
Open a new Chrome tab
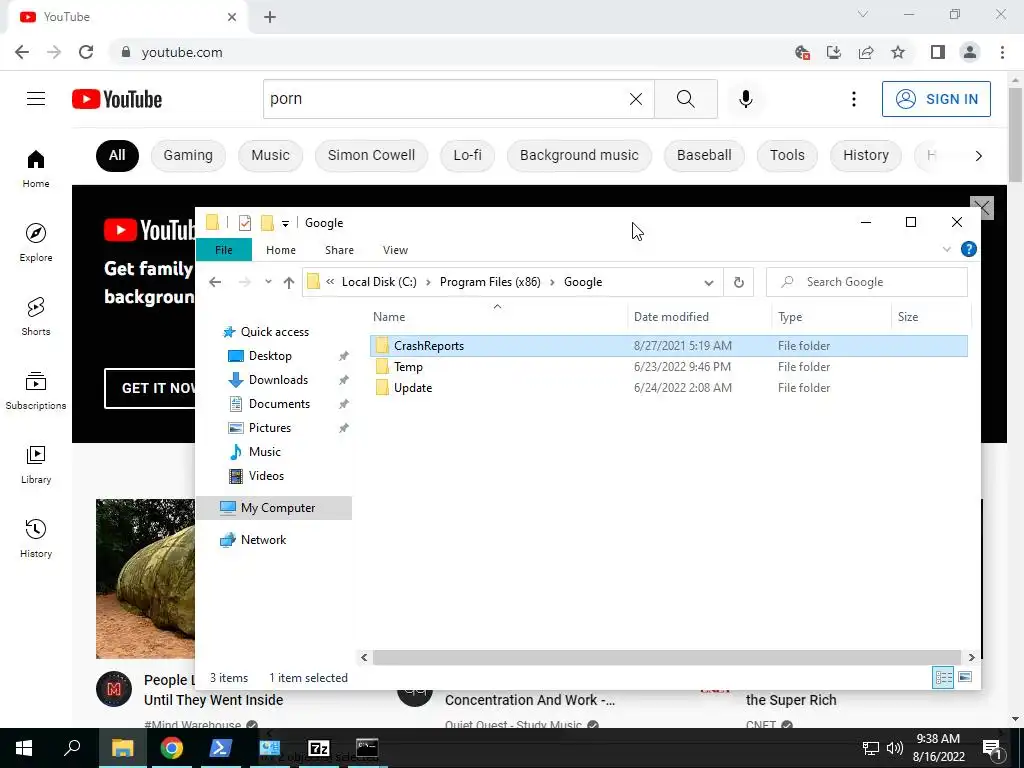270,17
